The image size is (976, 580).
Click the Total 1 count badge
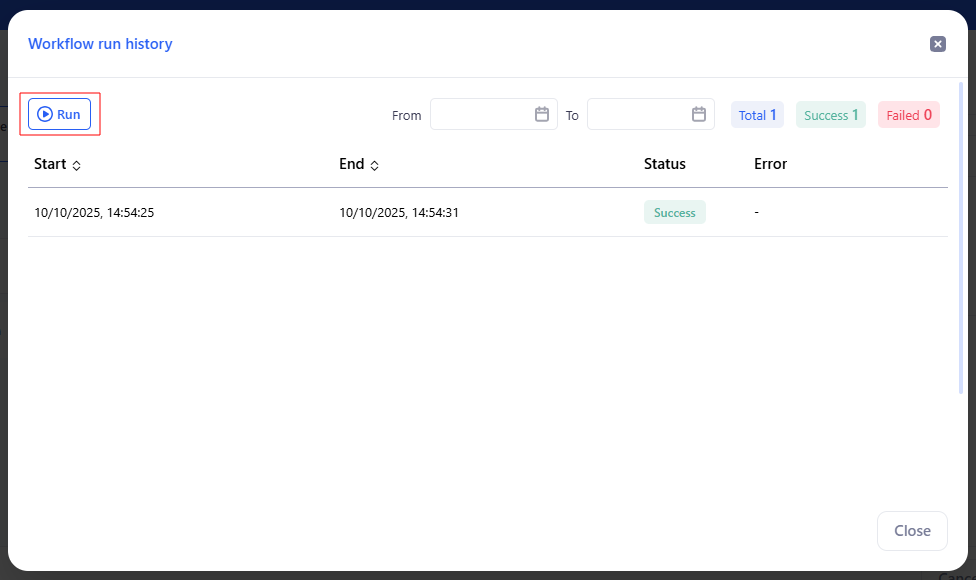(x=757, y=114)
